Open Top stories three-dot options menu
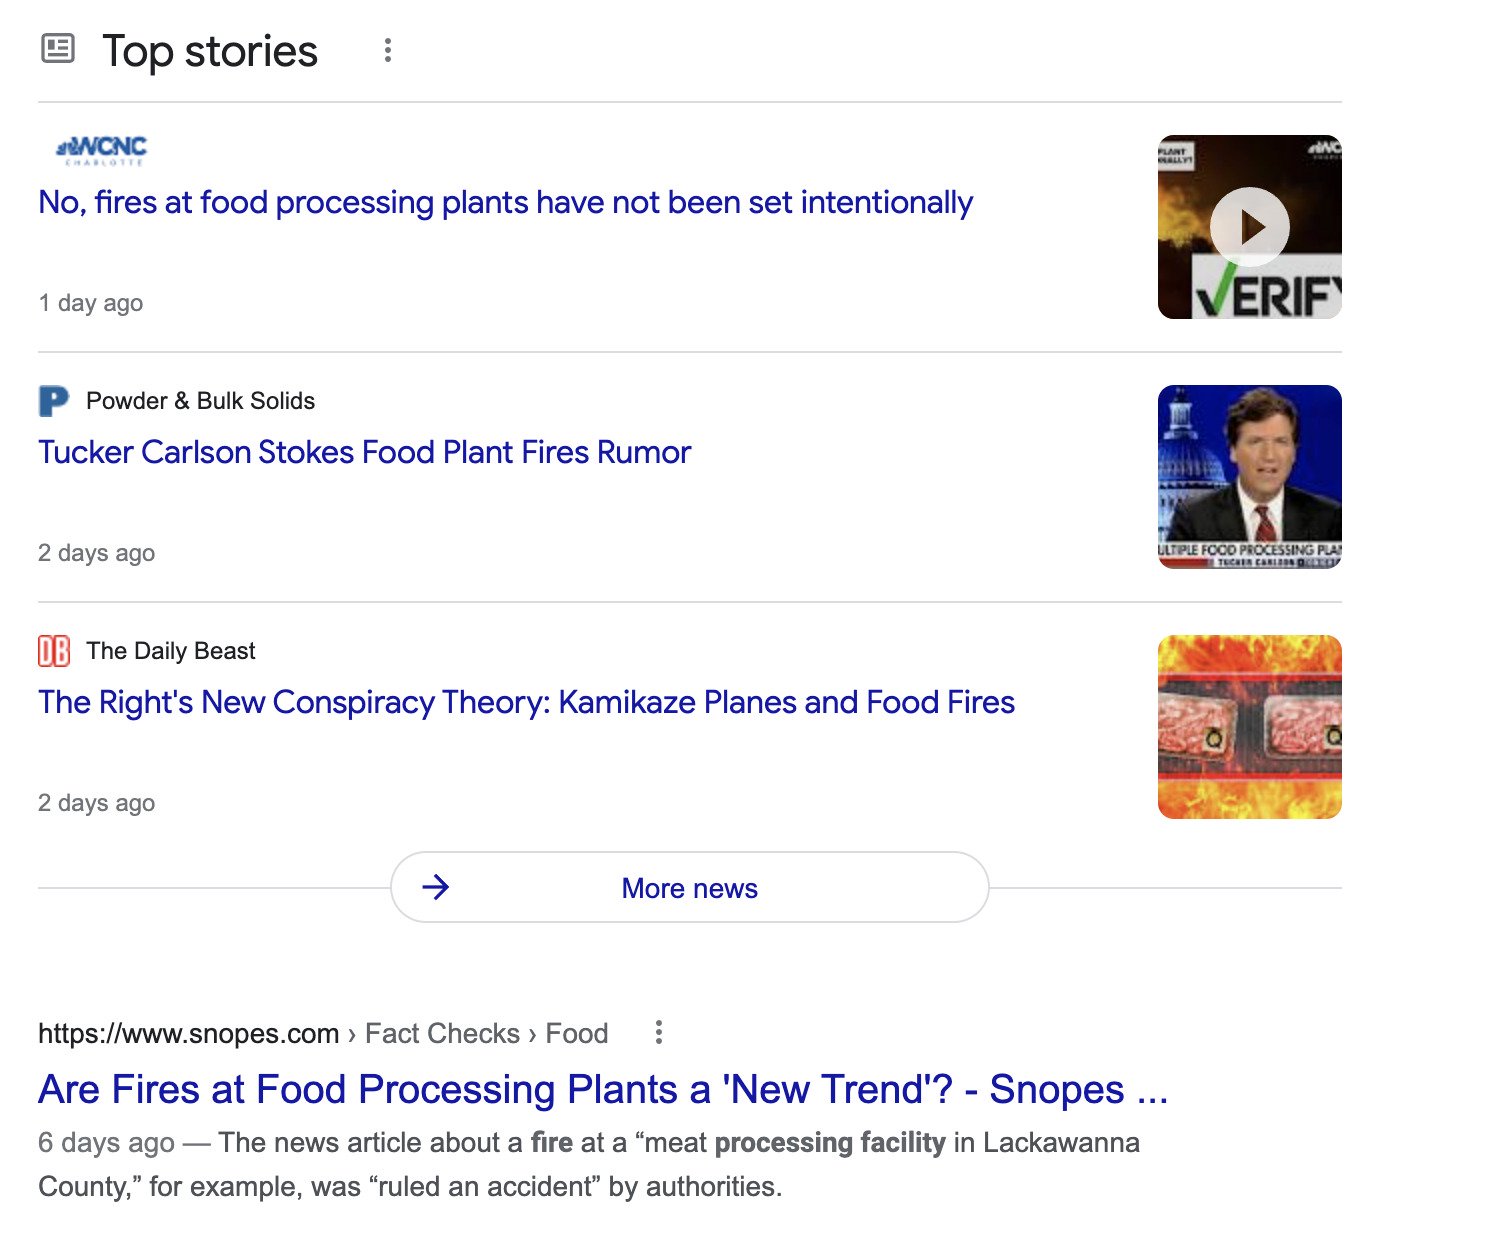 click(388, 50)
